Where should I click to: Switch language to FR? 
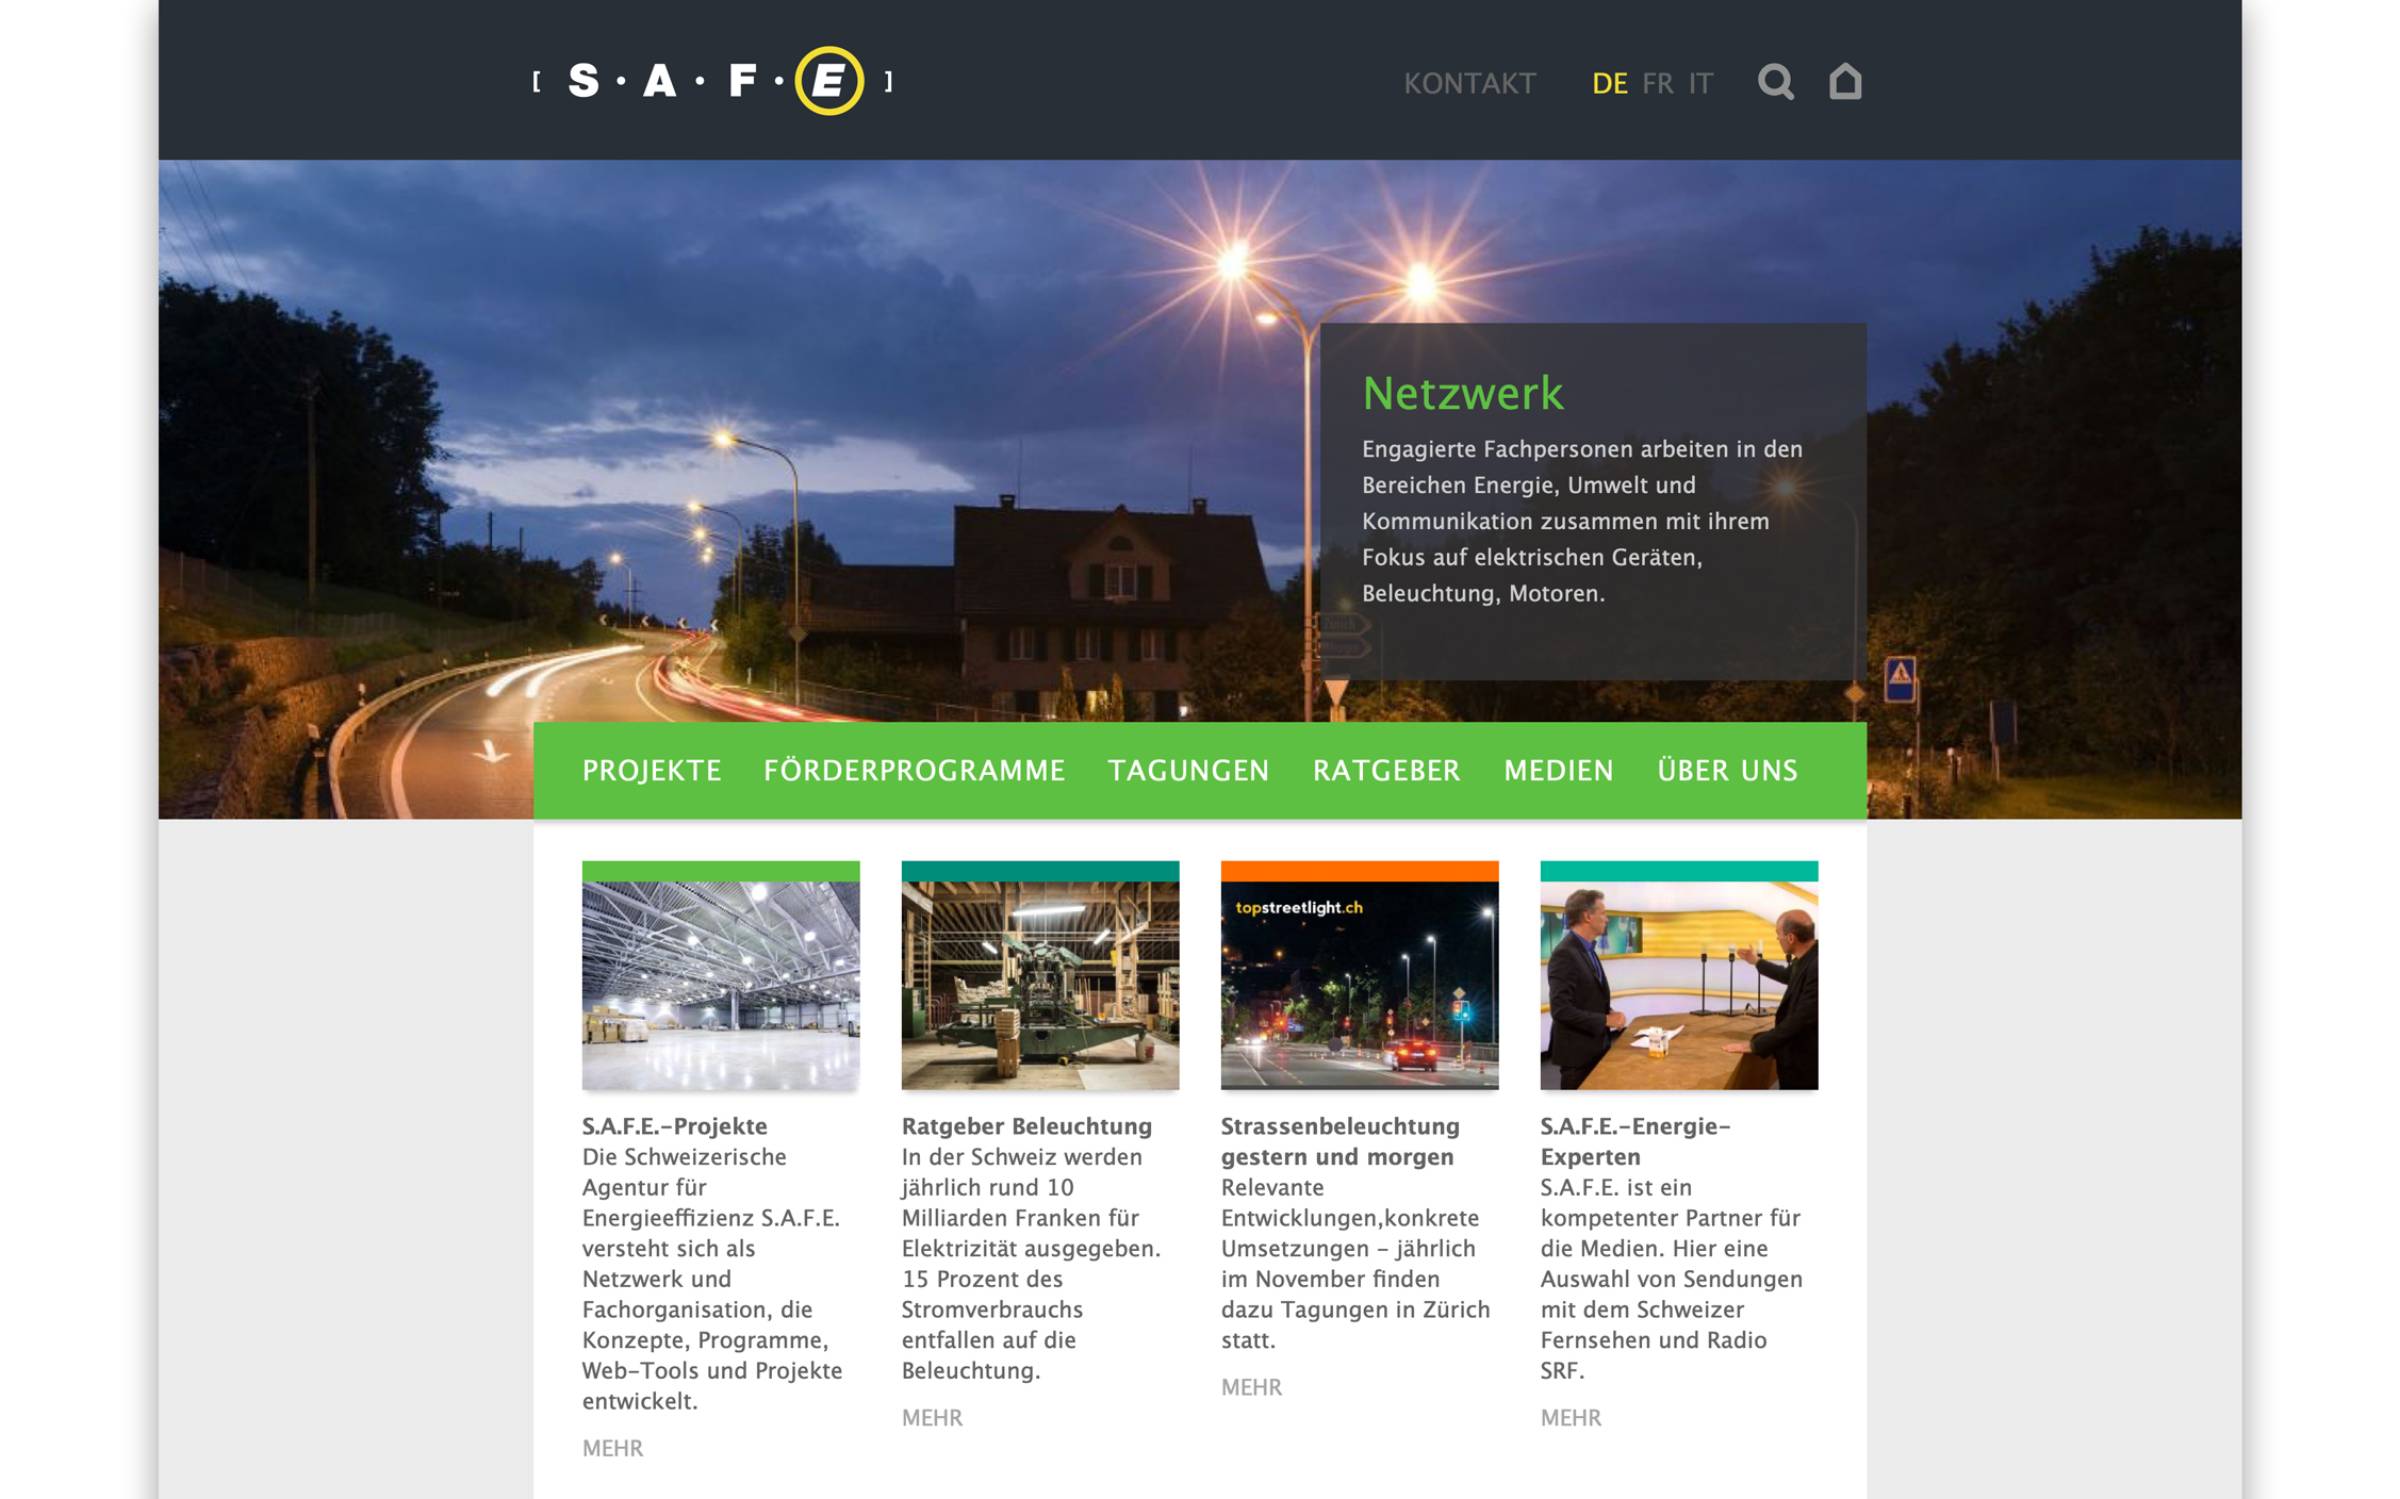pos(1657,83)
